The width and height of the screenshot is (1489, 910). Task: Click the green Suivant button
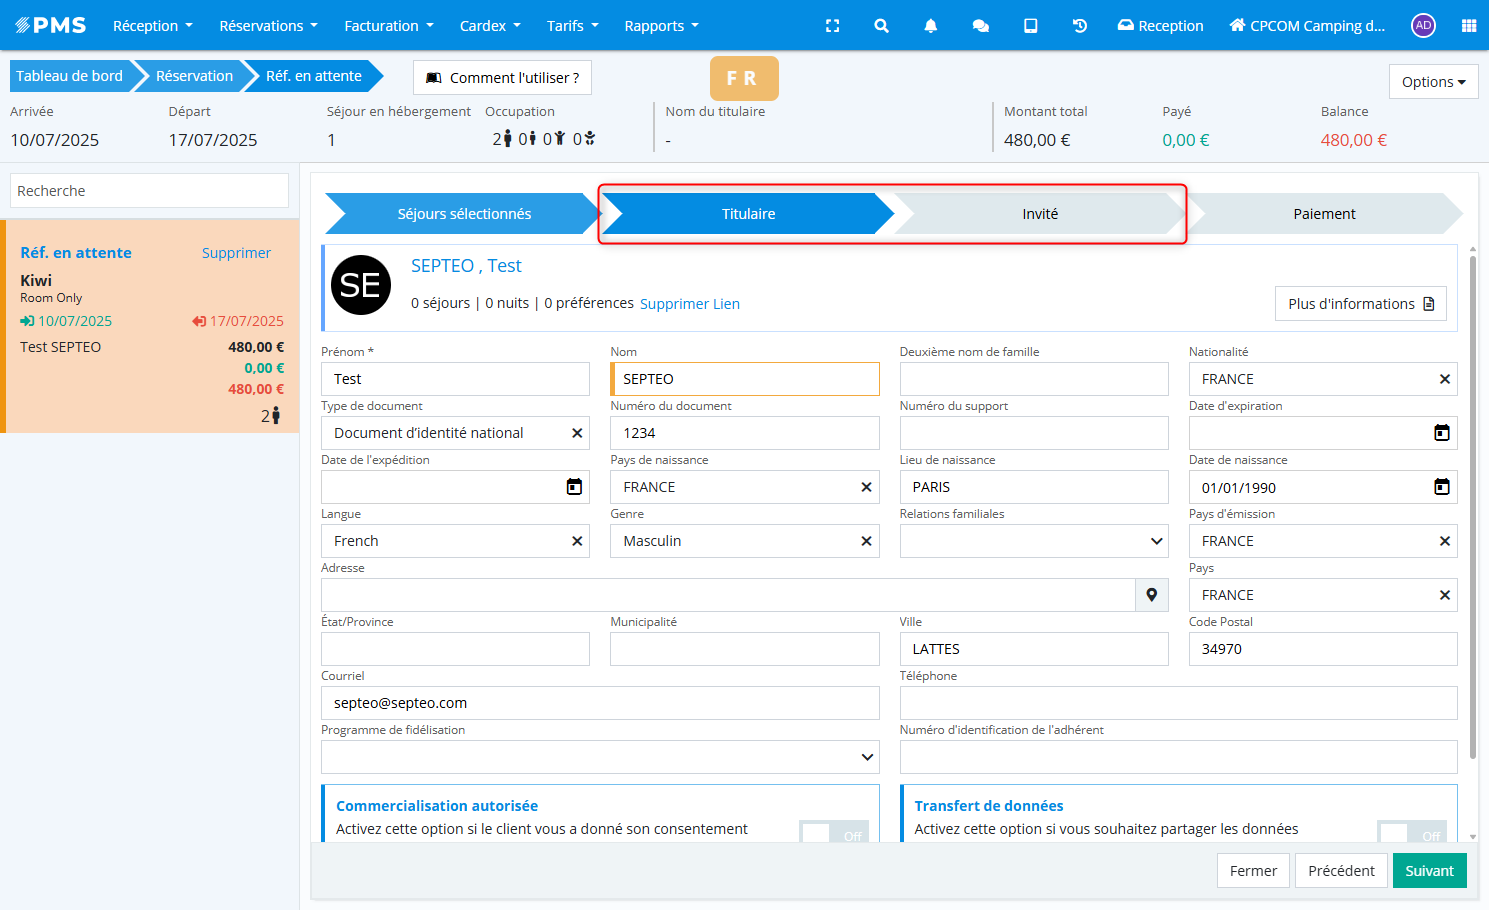point(1429,871)
